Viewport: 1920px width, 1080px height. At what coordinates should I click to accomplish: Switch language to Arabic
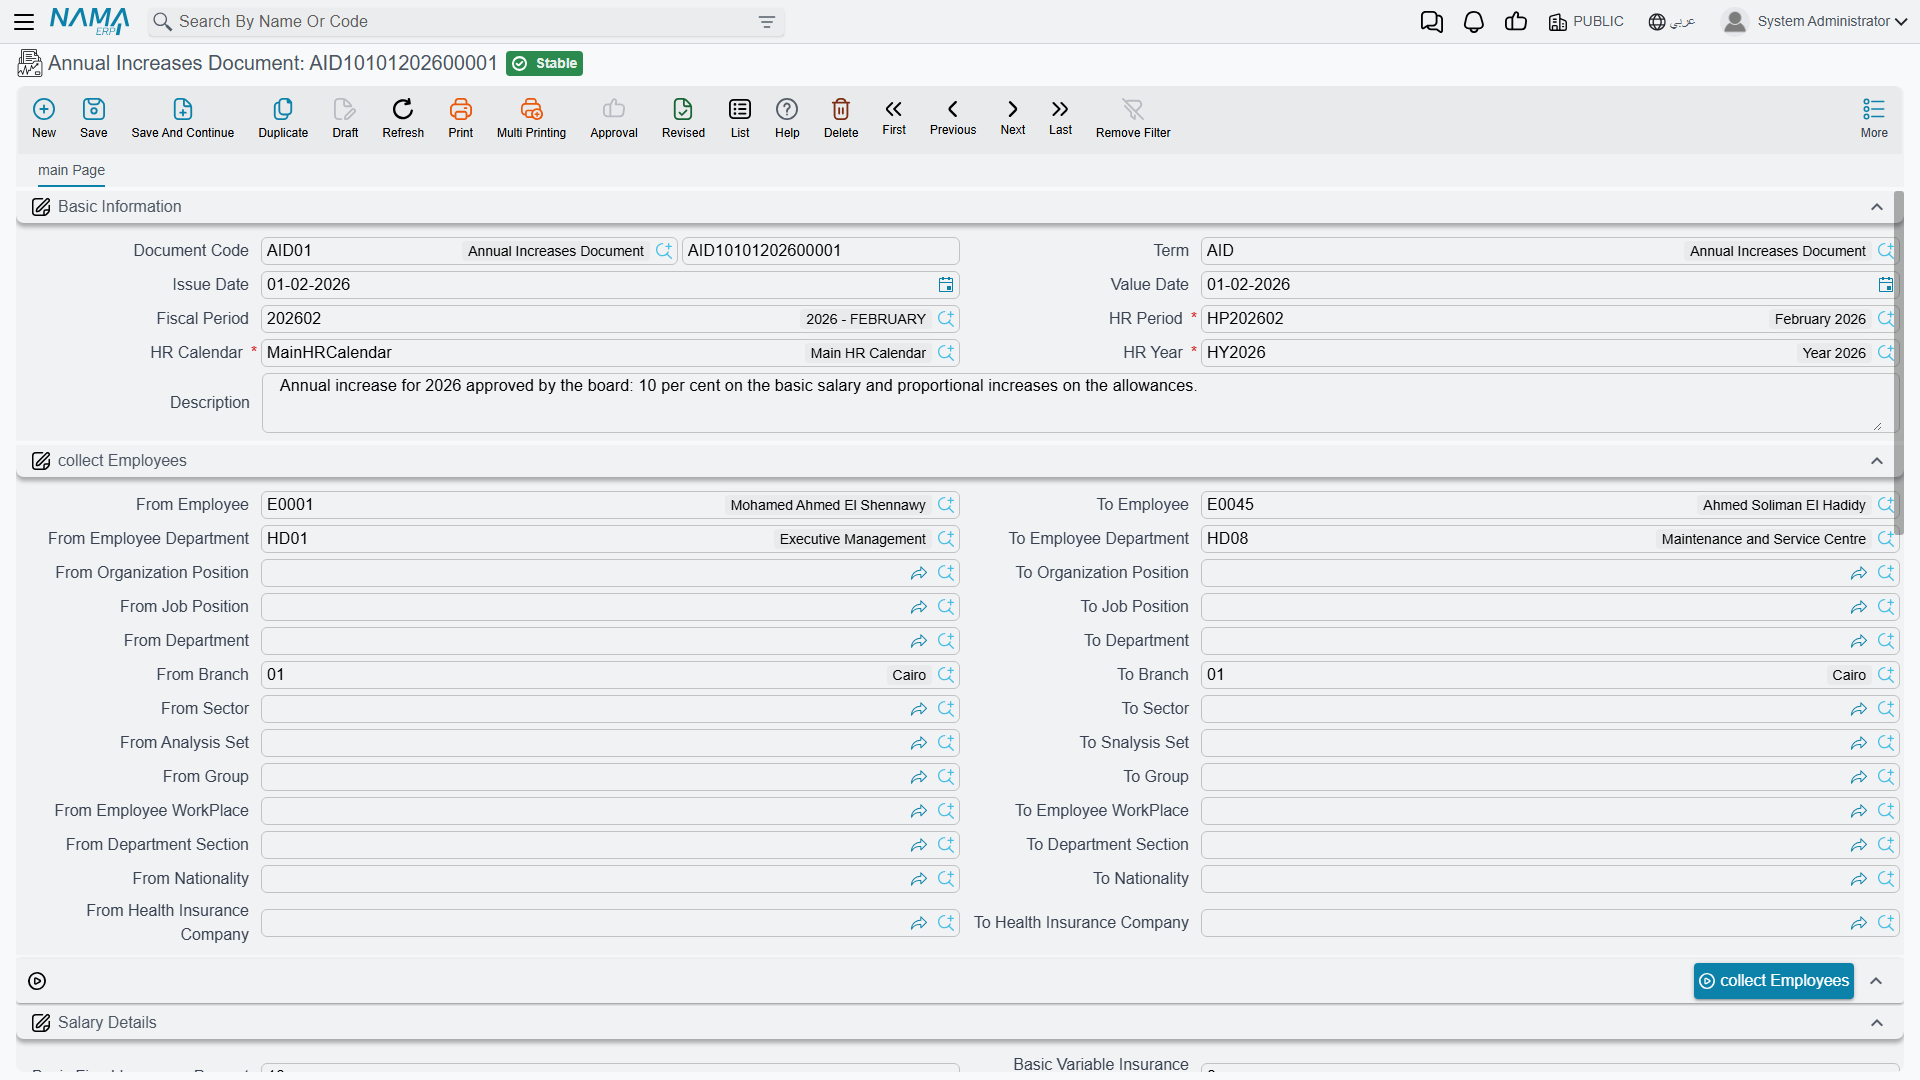pos(1672,22)
